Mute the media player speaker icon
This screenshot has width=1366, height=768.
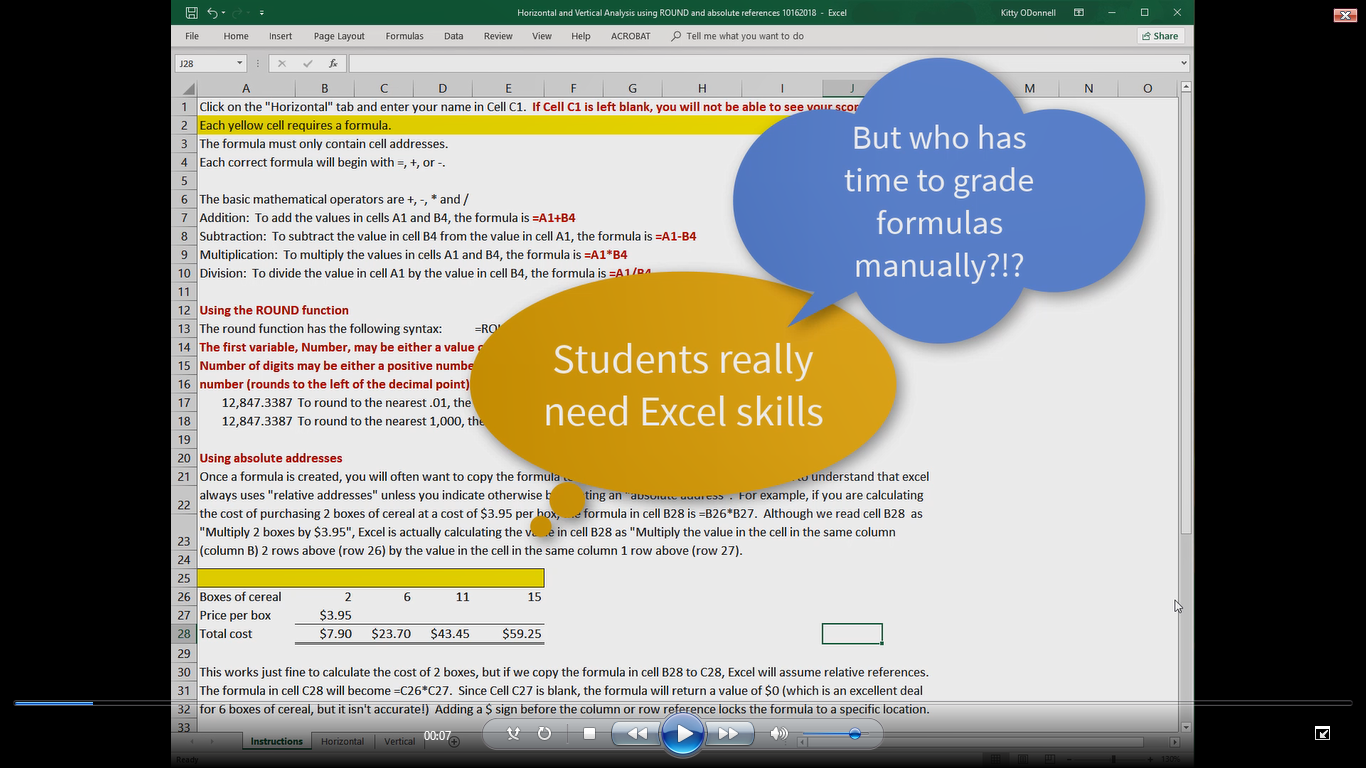click(x=779, y=734)
